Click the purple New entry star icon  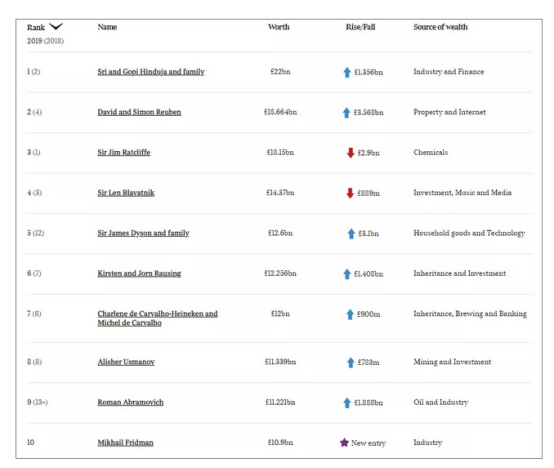(x=344, y=443)
